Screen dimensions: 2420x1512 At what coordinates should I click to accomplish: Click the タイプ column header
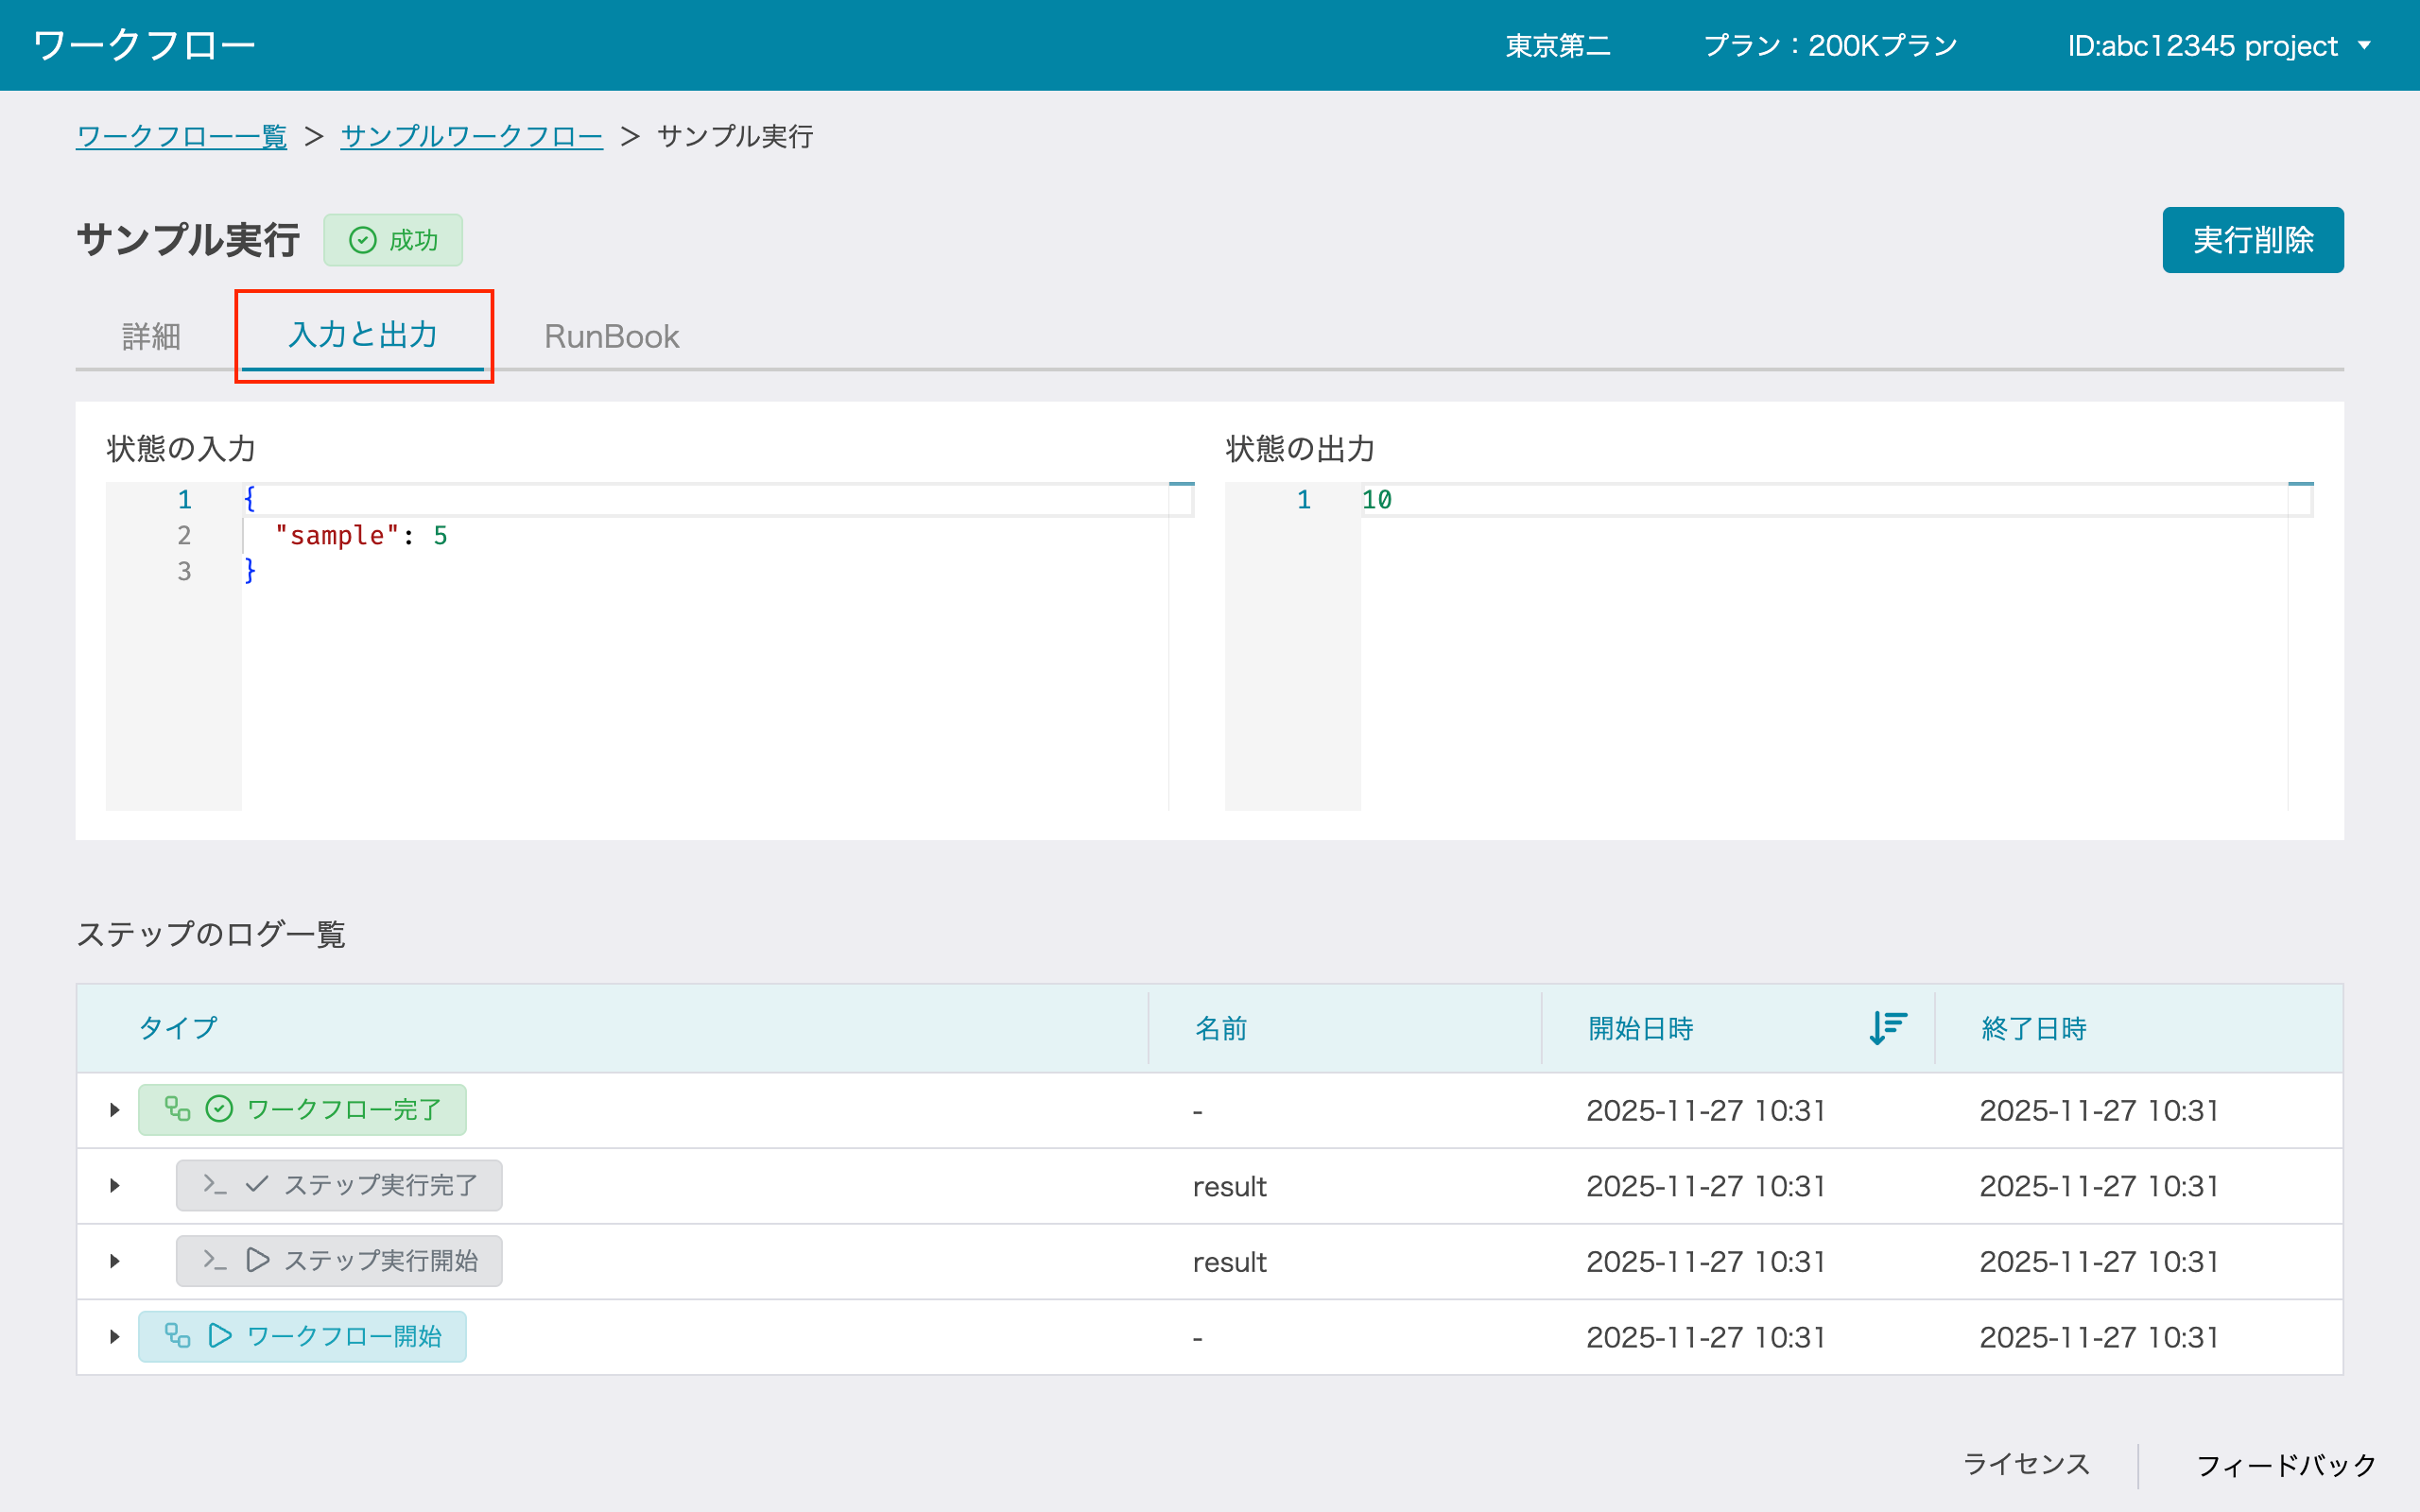(x=178, y=1028)
